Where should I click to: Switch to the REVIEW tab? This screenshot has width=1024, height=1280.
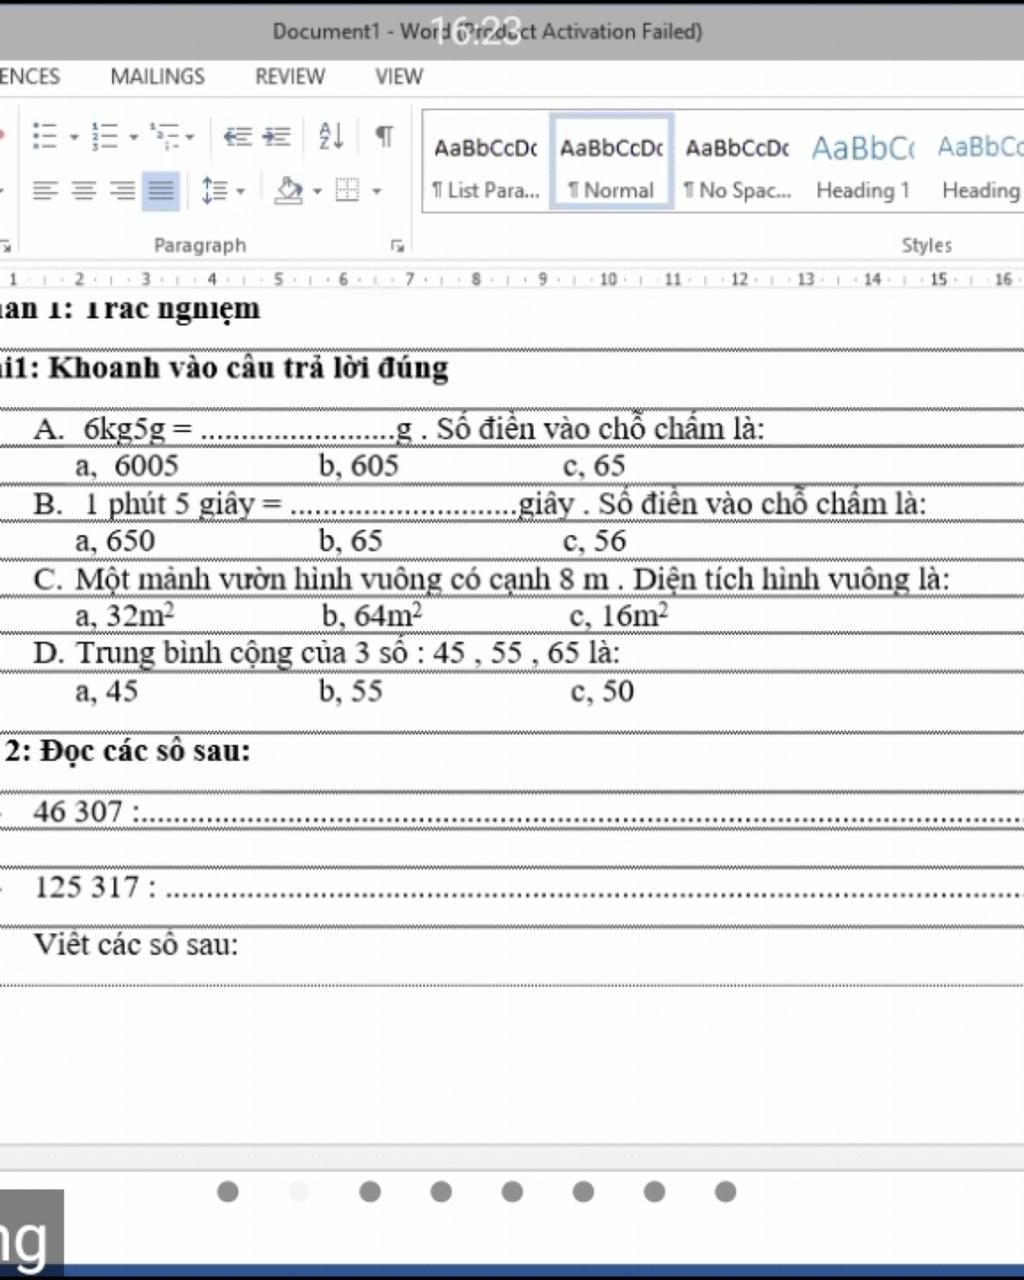pyautogui.click(x=290, y=77)
